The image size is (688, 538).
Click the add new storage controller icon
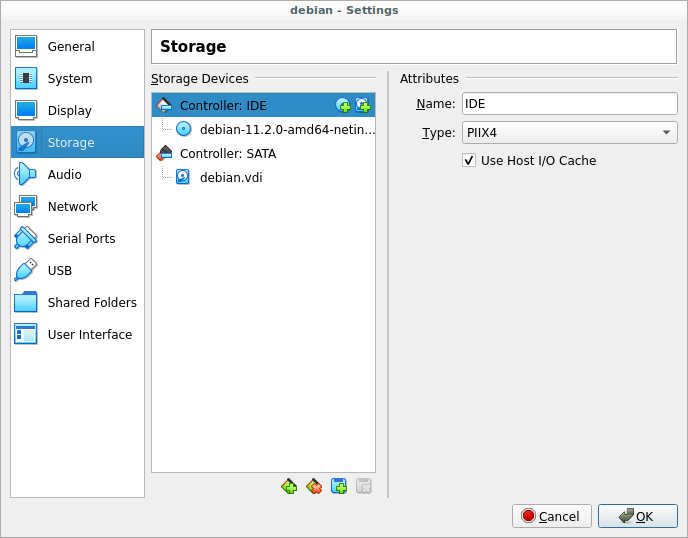point(289,487)
